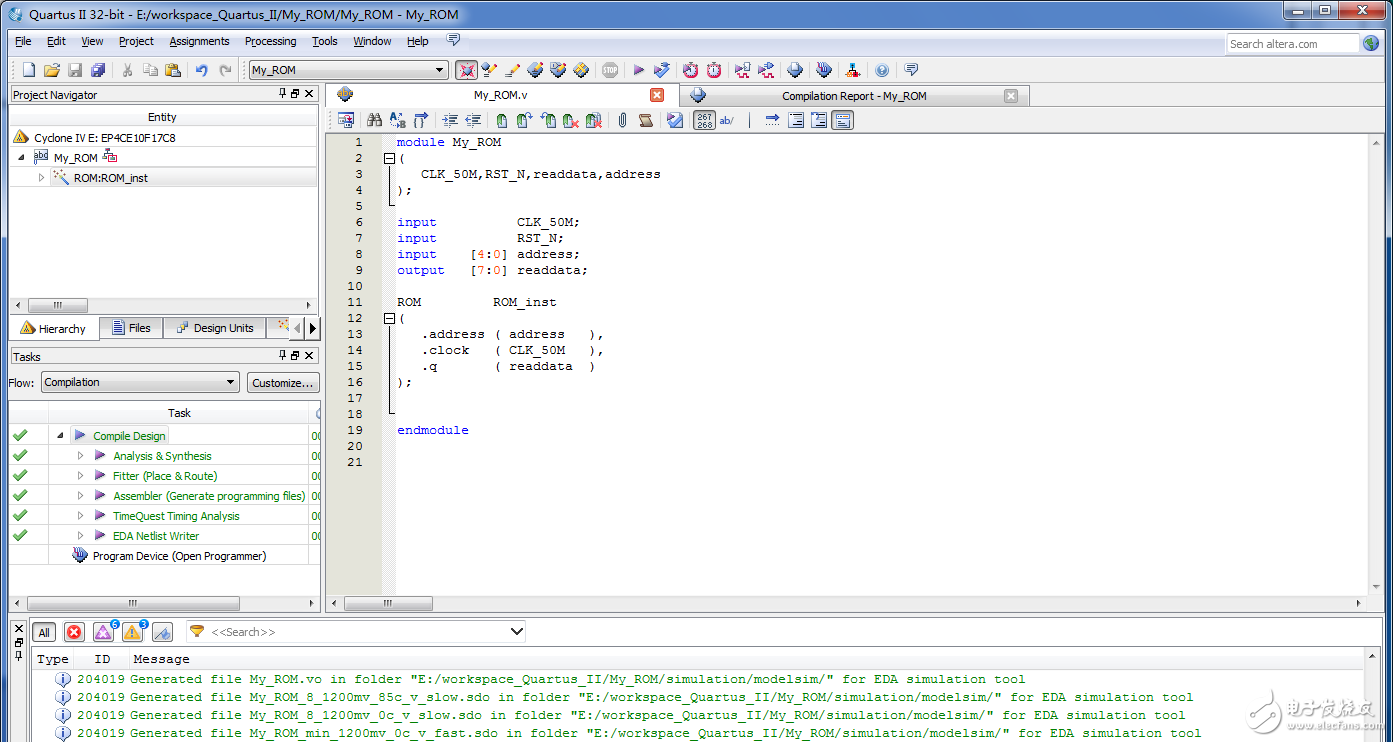Click the Increase Indent icon
Viewport: 1393px width, 742px height.
(450, 120)
